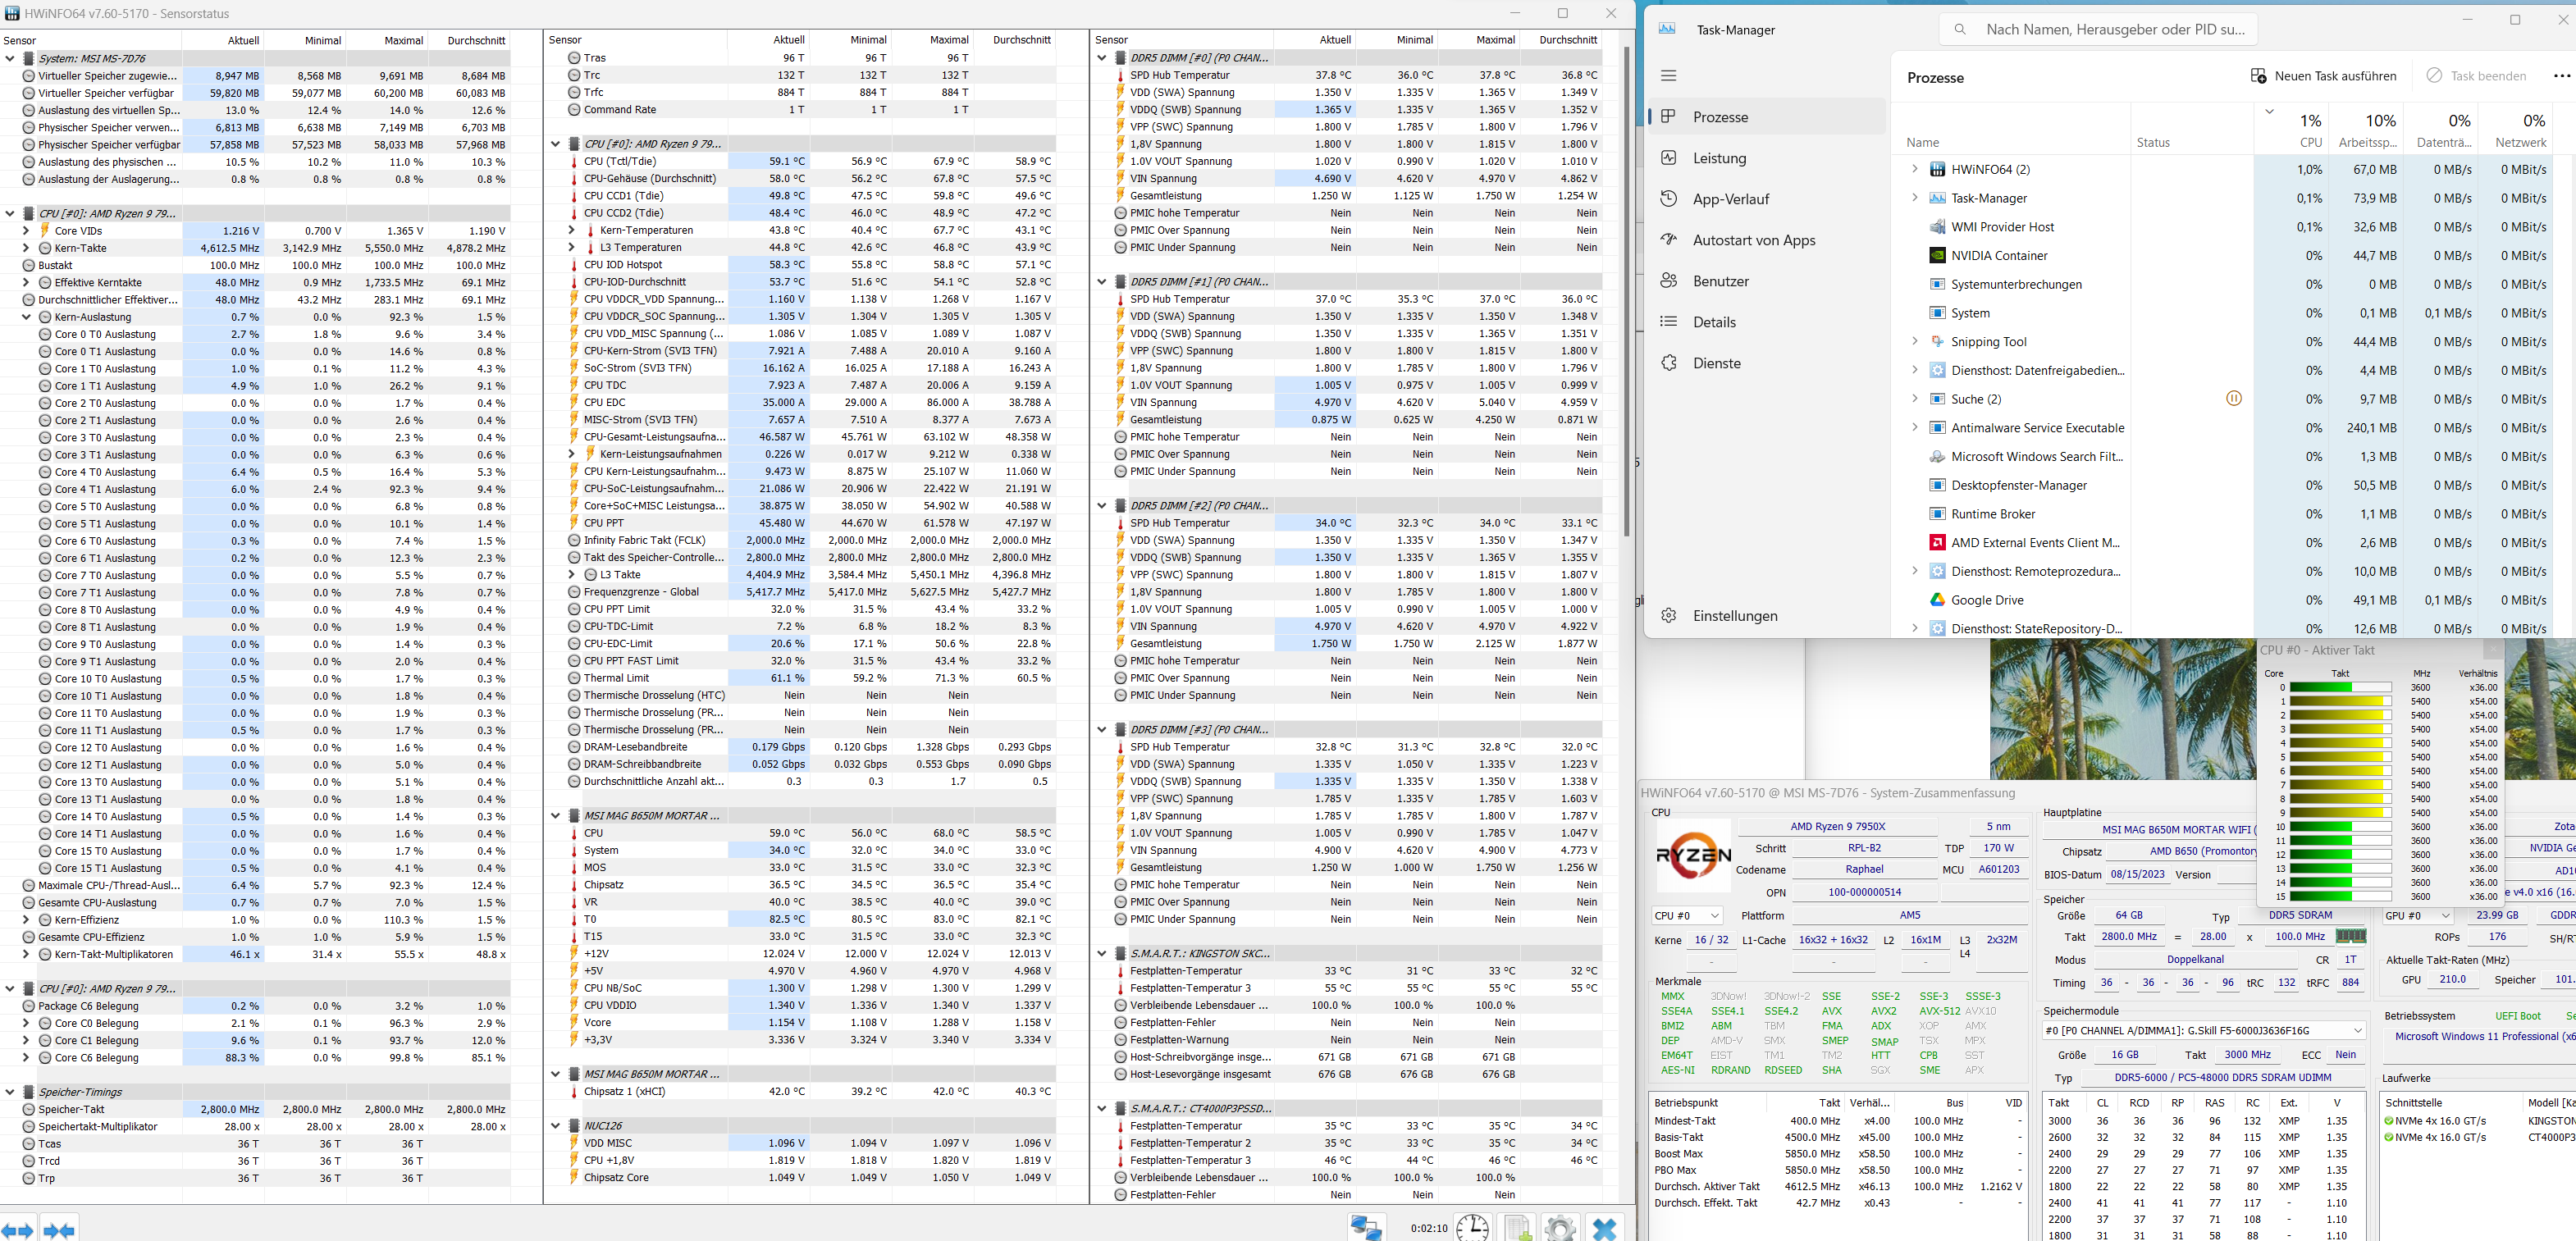This screenshot has height=1241, width=2576.
Task: Switch to the Leistung tab in Task-Manager
Action: click(x=1766, y=158)
